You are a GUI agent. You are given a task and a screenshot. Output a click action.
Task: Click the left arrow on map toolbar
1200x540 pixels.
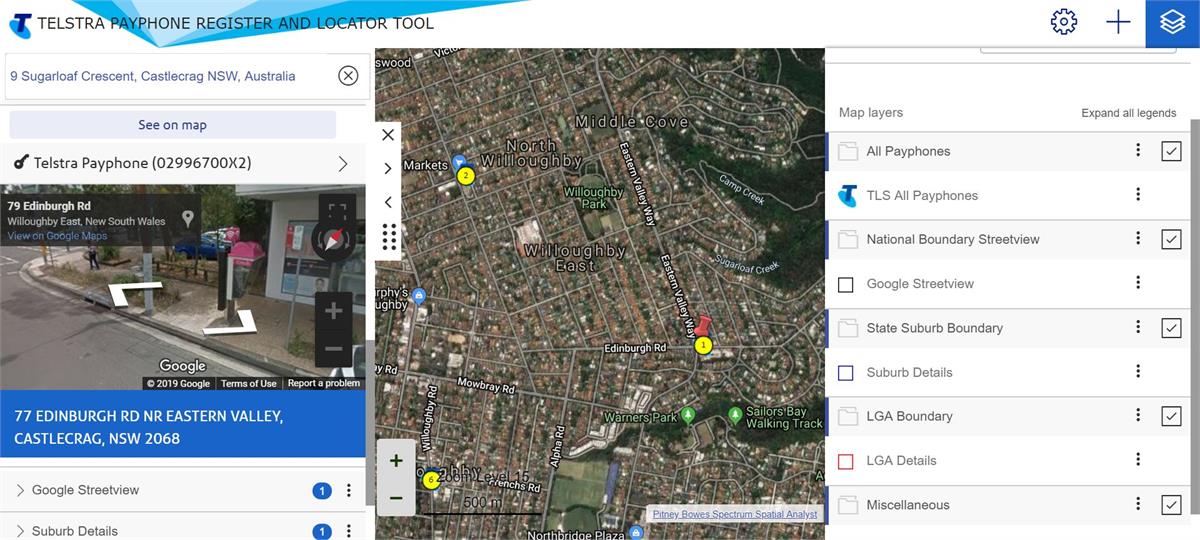coord(388,202)
